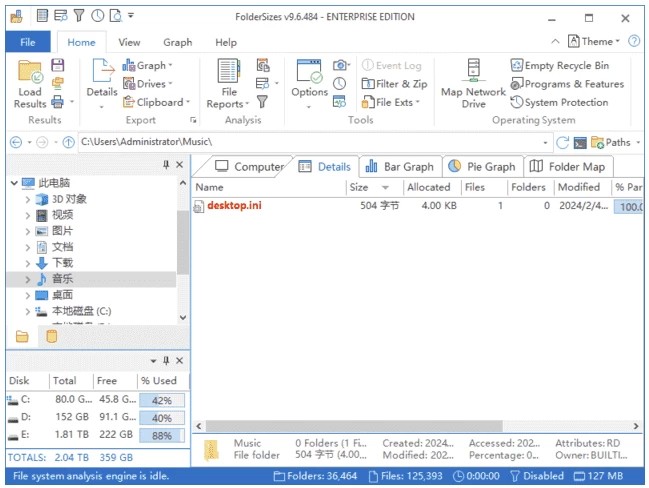Open the Drives dropdown
The width and height of the screenshot is (649, 488).
pos(148,84)
